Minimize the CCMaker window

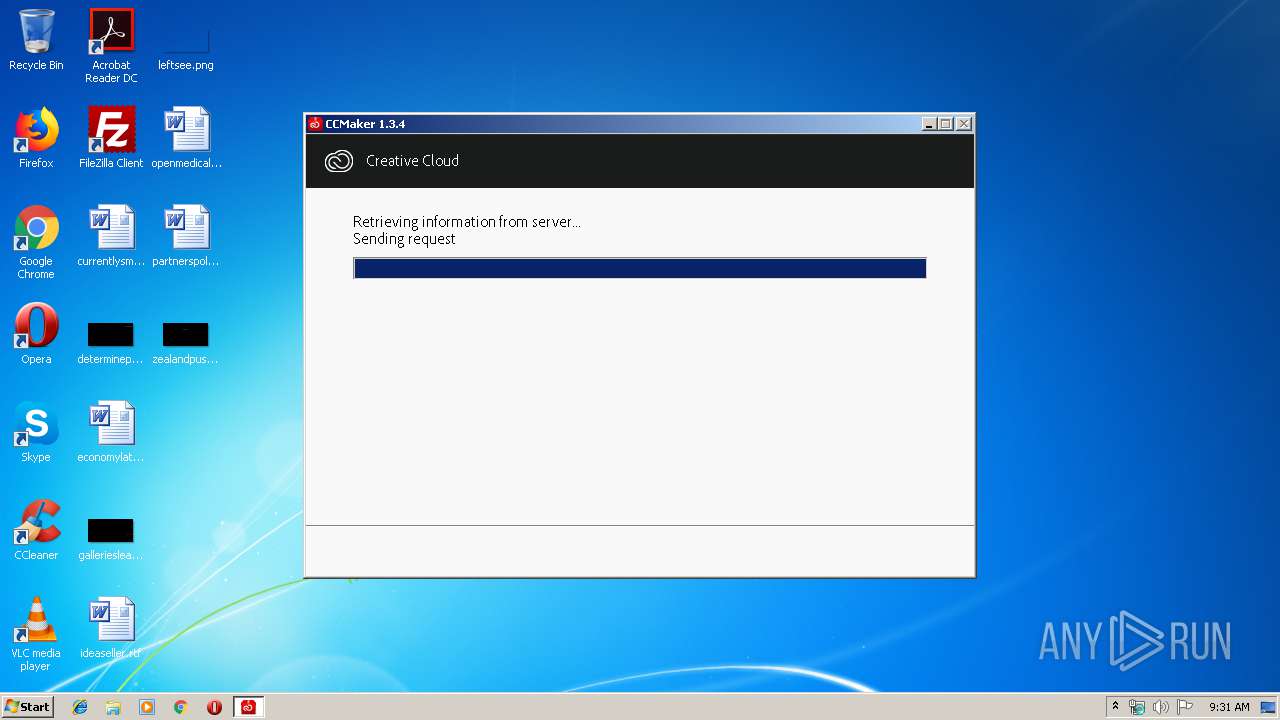[x=930, y=124]
